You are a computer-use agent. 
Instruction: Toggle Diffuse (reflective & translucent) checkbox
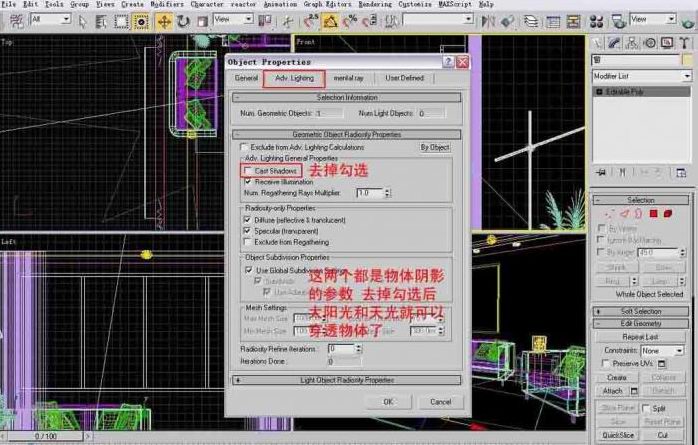click(248, 219)
